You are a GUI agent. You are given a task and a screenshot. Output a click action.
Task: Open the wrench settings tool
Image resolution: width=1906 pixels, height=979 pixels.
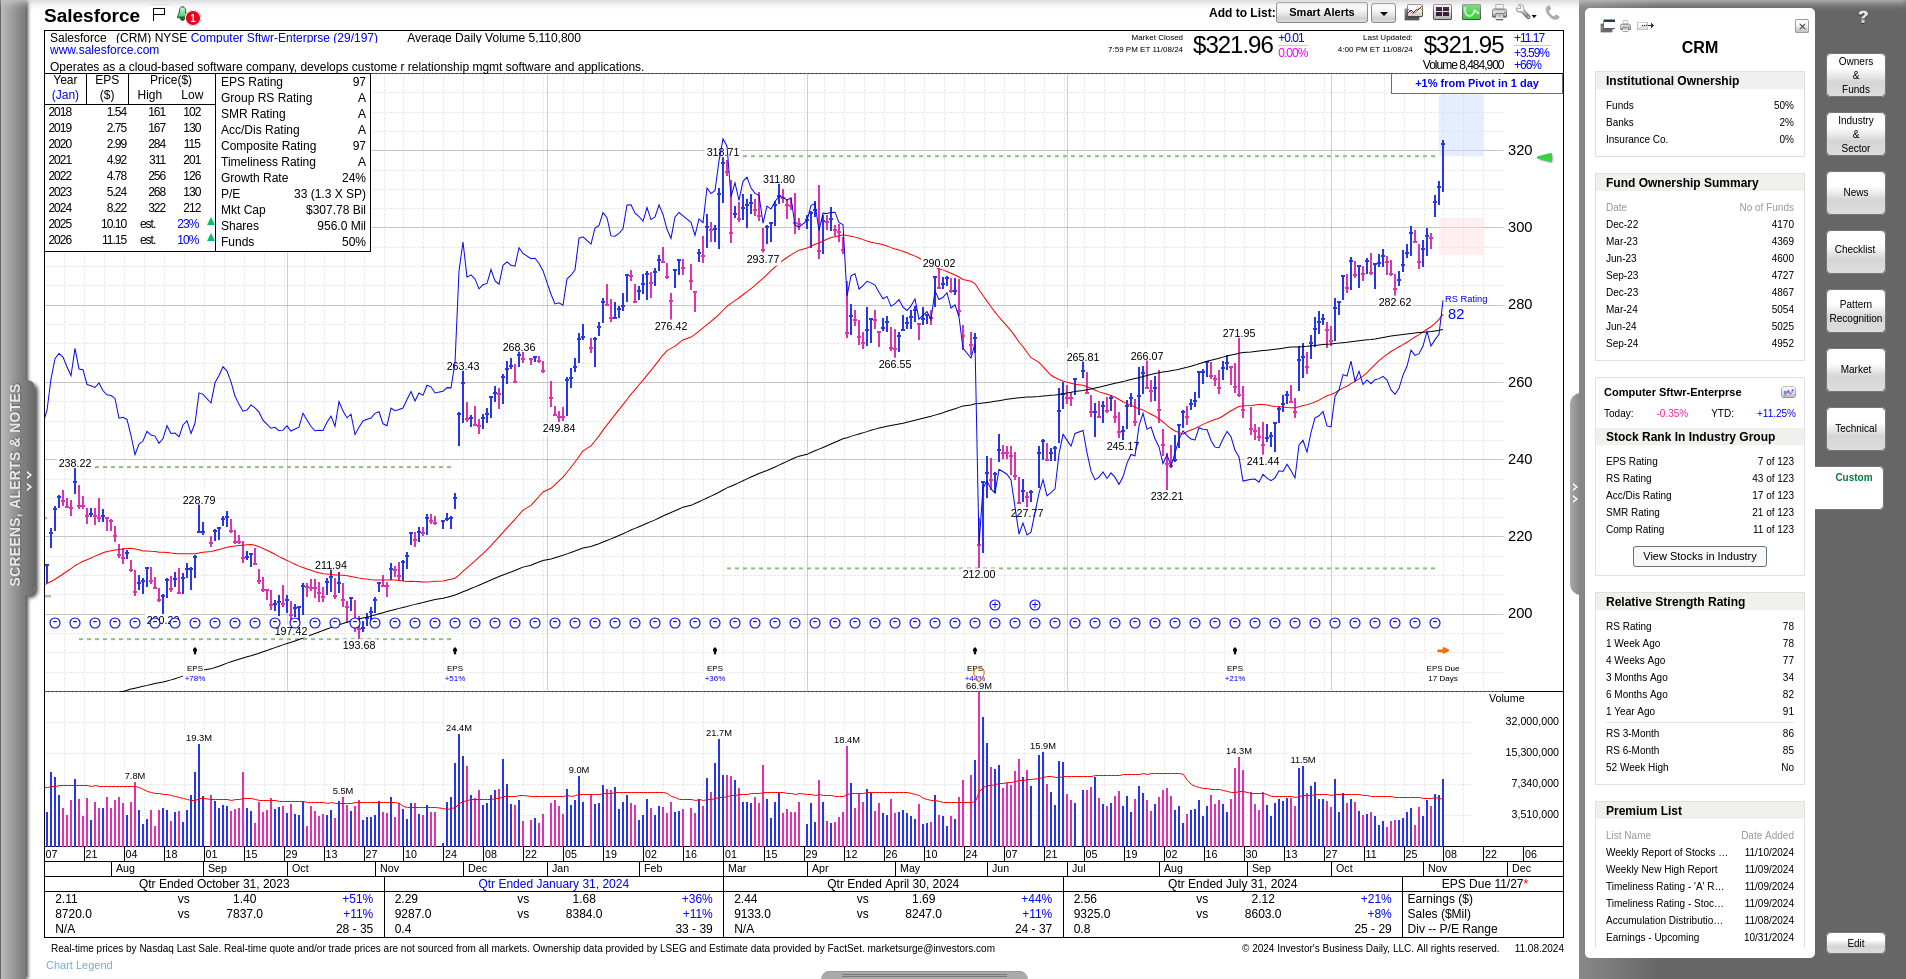(1525, 12)
